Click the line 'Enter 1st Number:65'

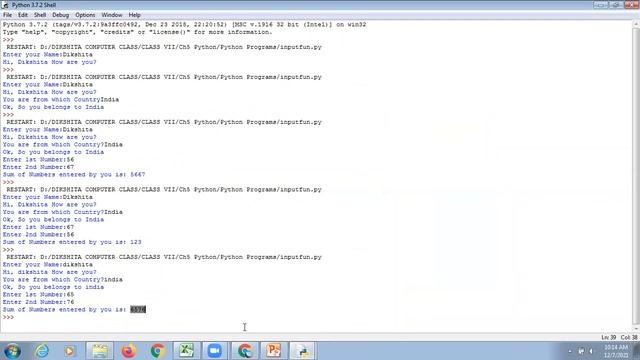click(x=38, y=295)
